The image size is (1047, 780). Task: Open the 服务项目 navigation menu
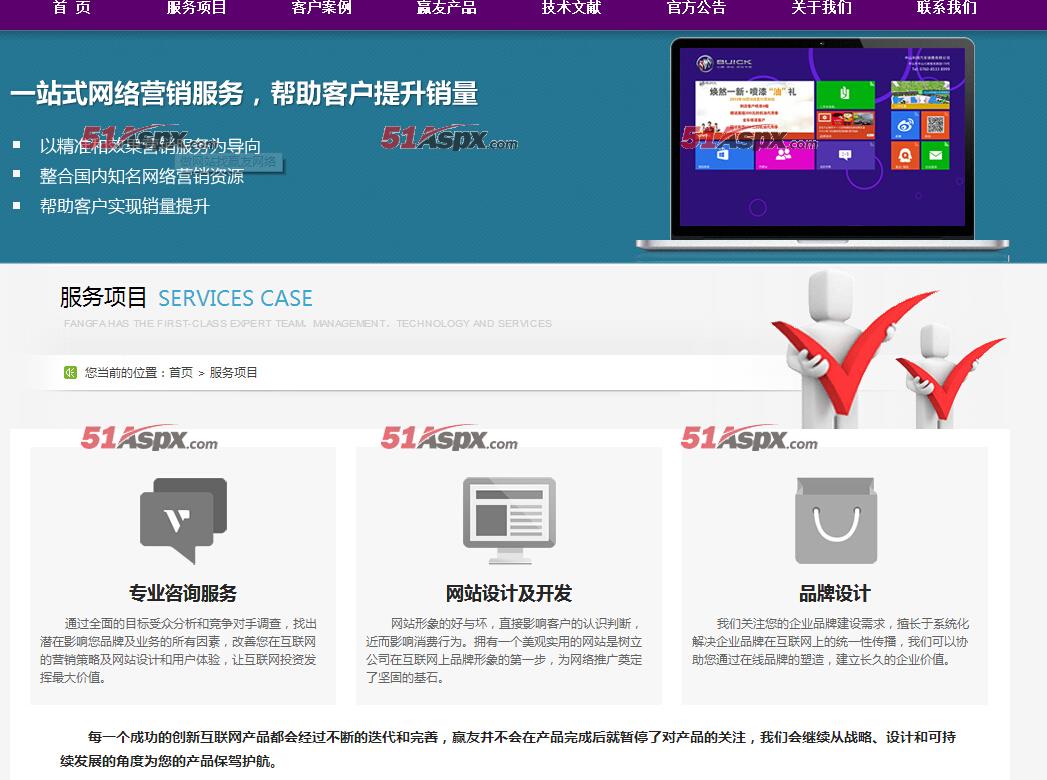pos(196,7)
